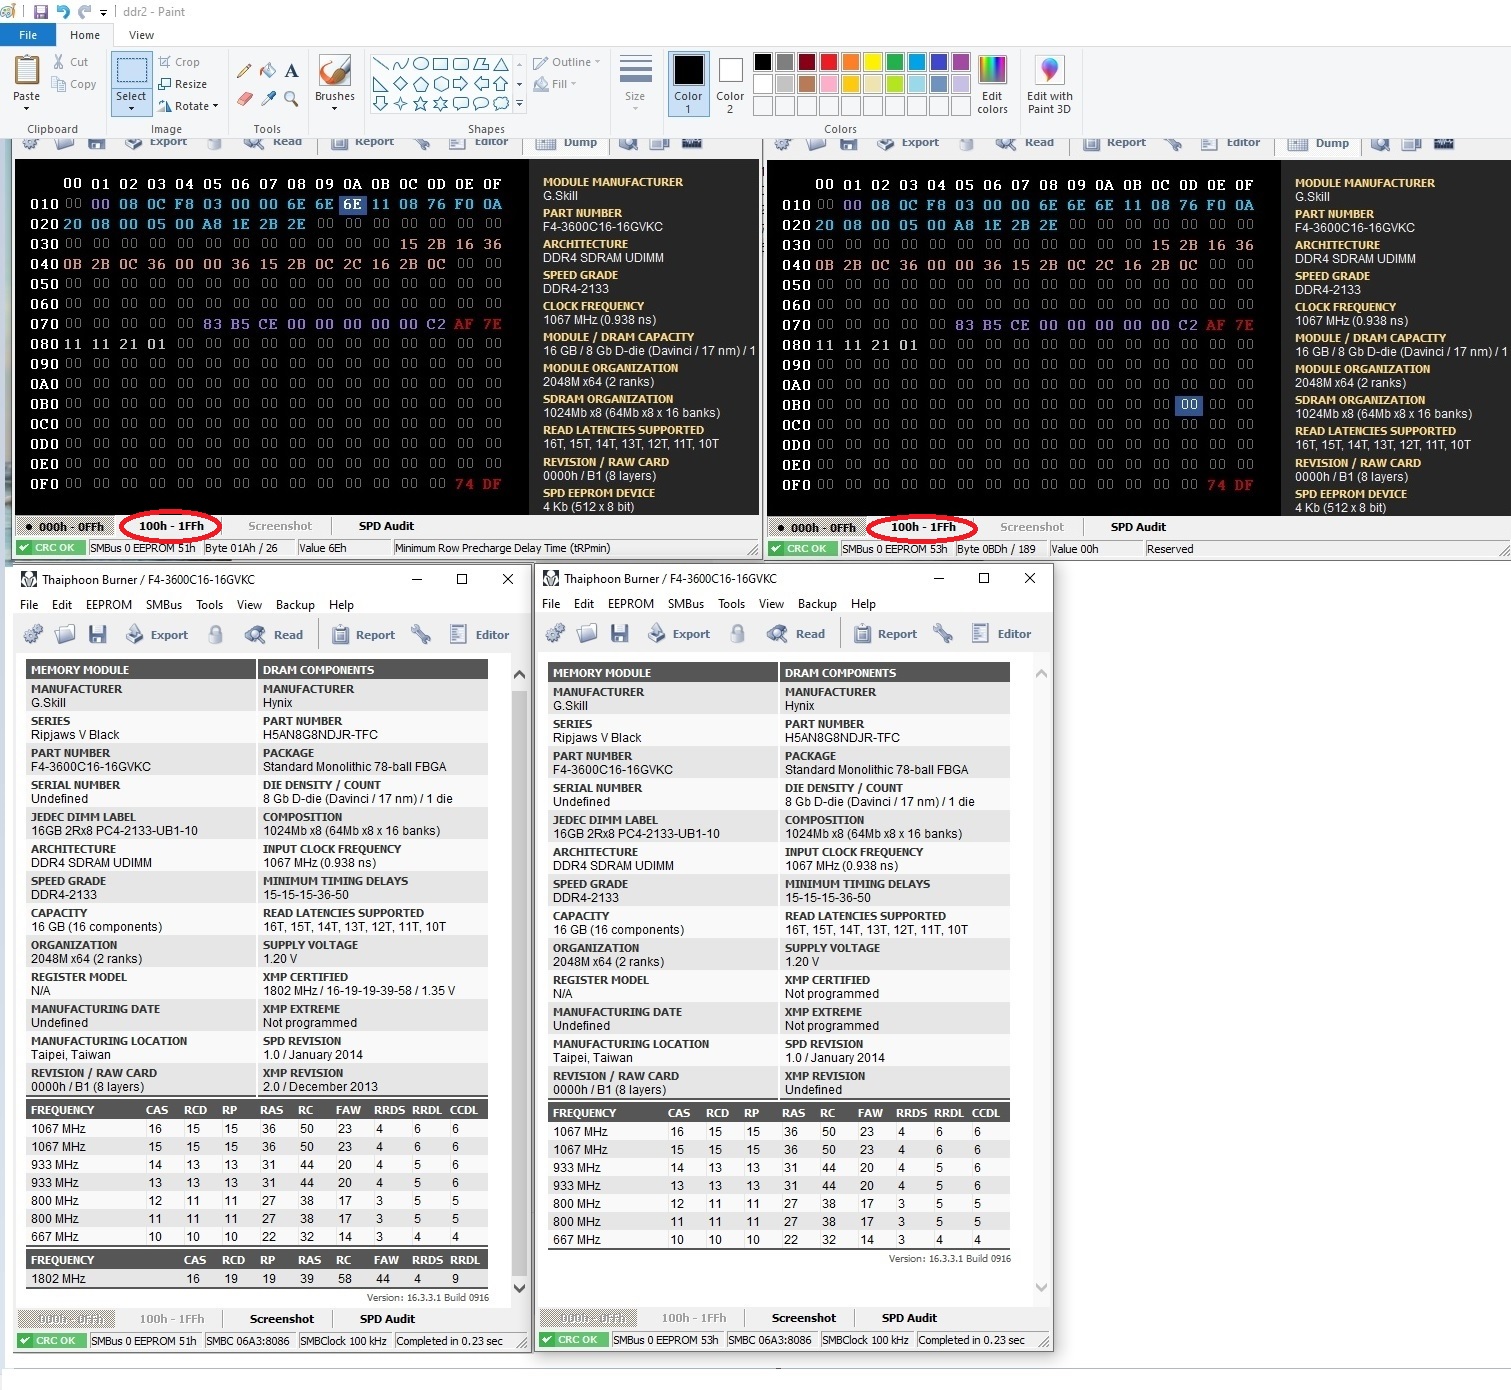Image resolution: width=1511 pixels, height=1390 pixels.
Task: Choose the Cloud callout shape
Action: tap(501, 103)
